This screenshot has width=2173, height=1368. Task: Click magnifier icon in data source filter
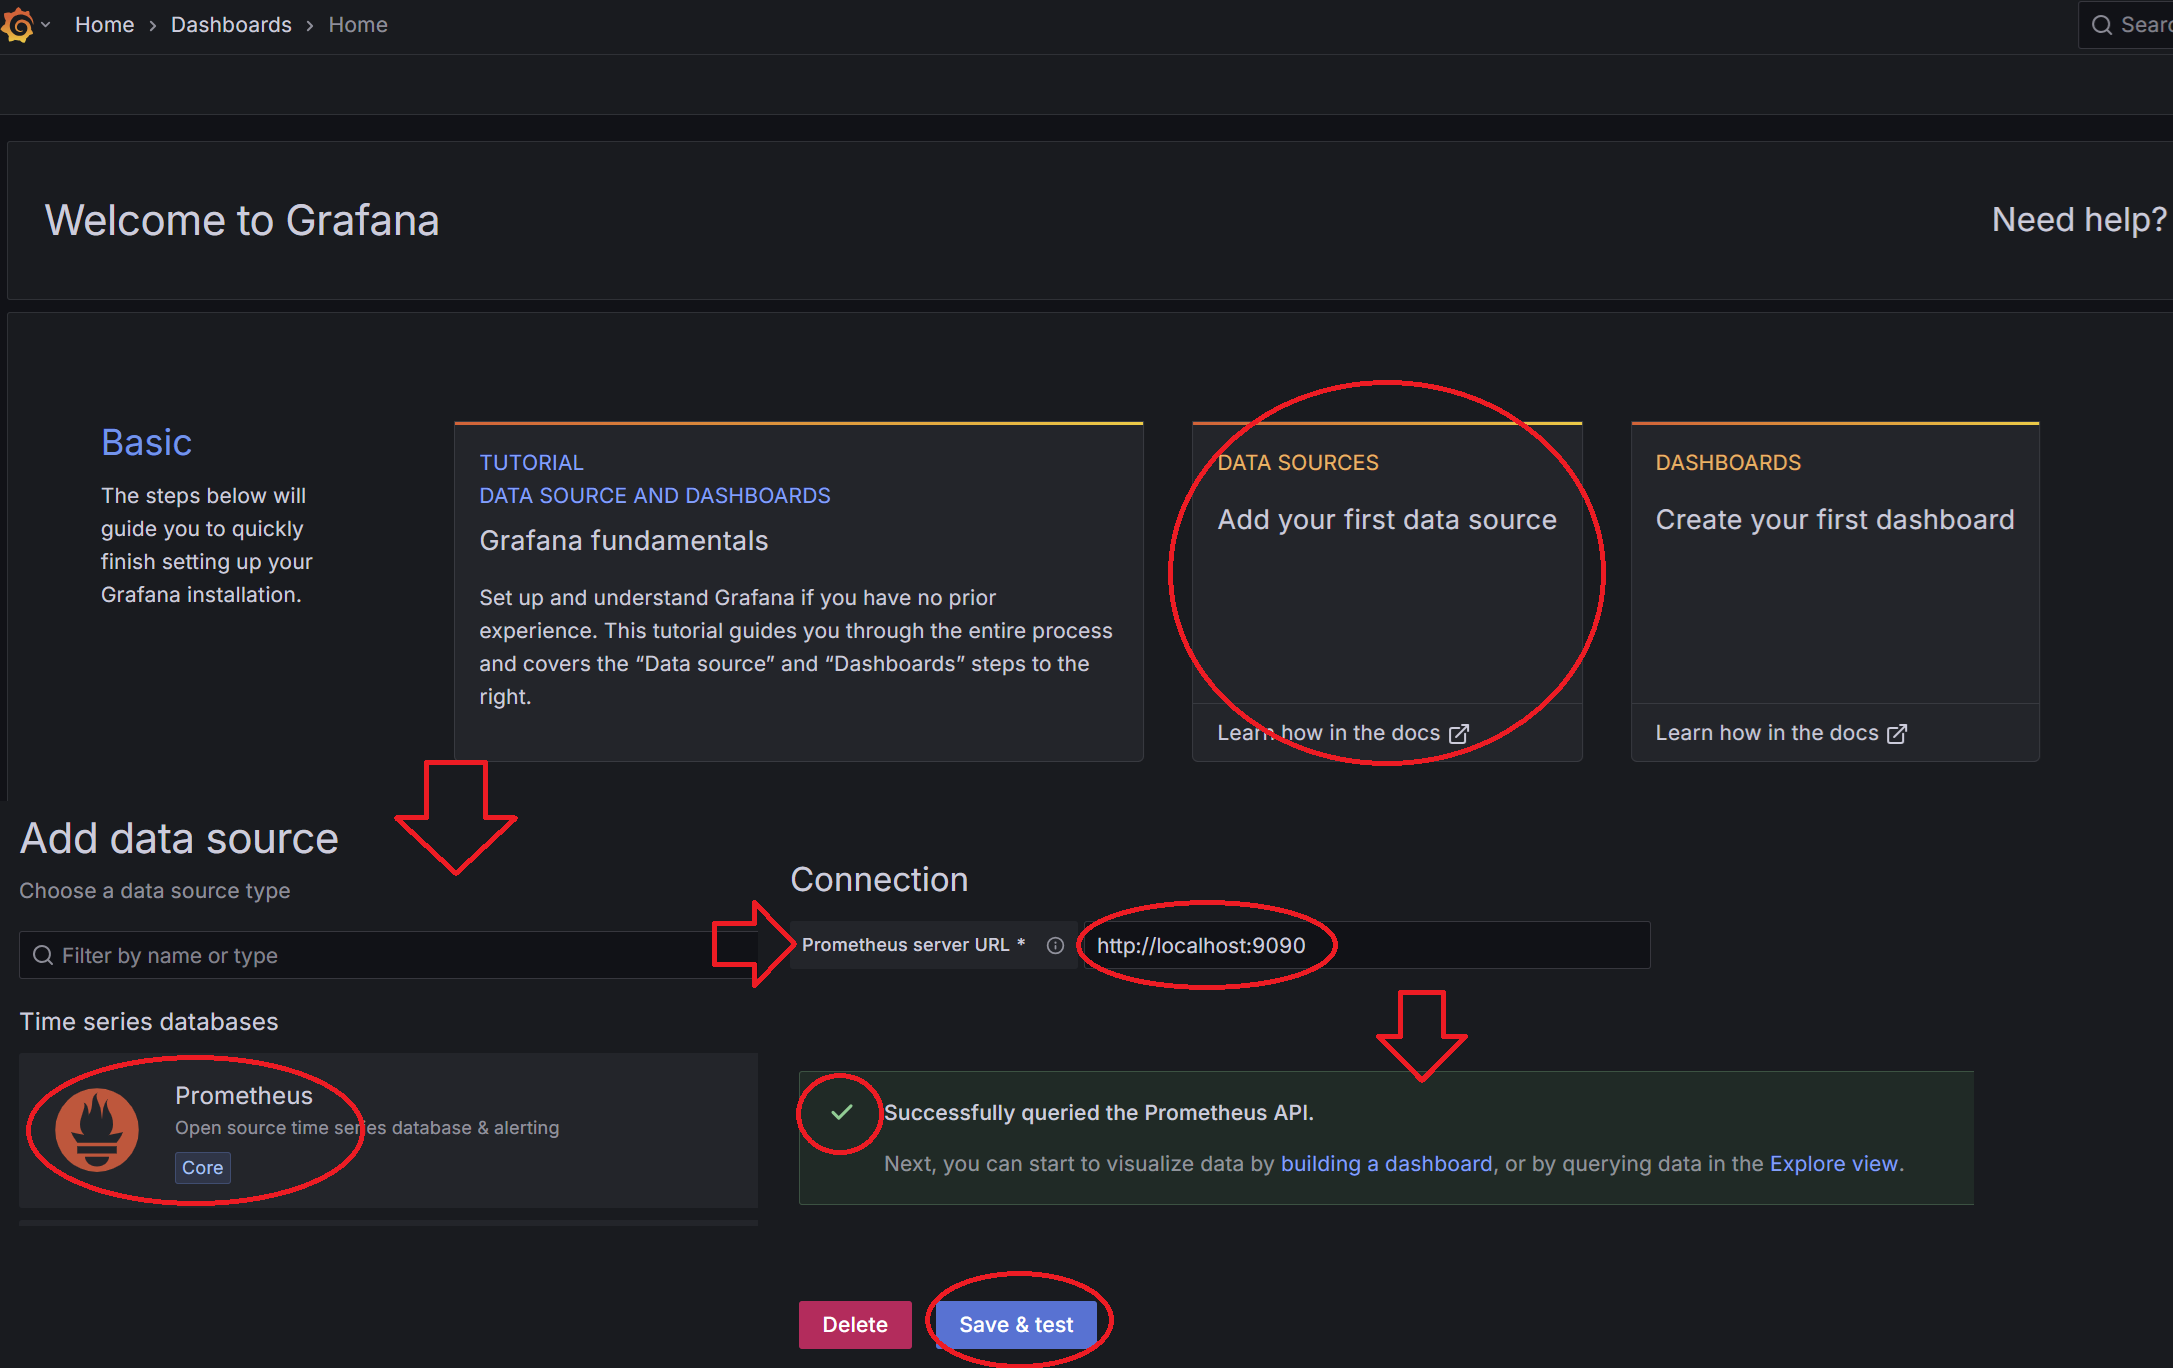43,955
